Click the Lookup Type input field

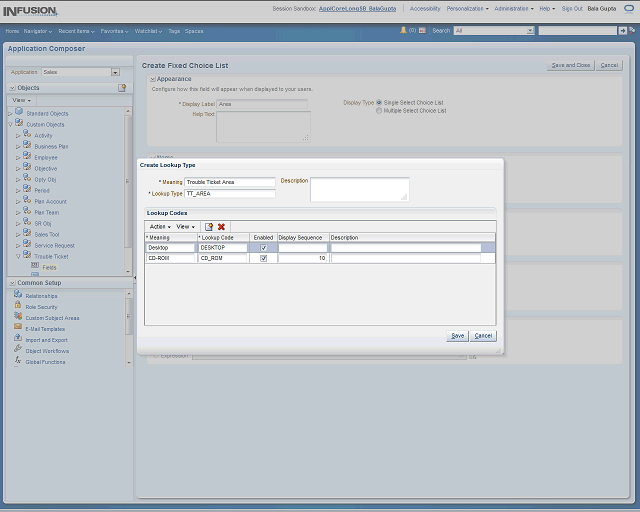[229, 194]
